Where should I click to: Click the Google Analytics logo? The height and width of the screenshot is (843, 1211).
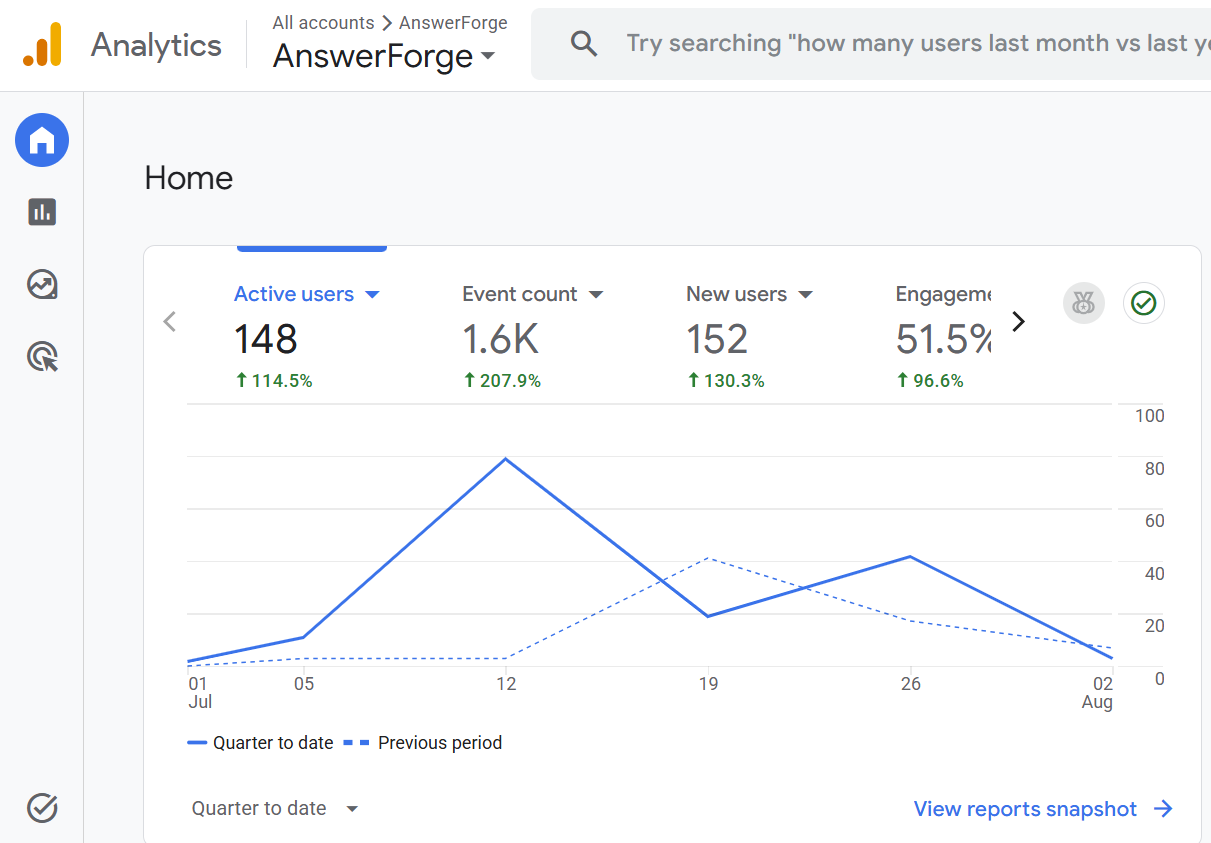pyautogui.click(x=43, y=45)
